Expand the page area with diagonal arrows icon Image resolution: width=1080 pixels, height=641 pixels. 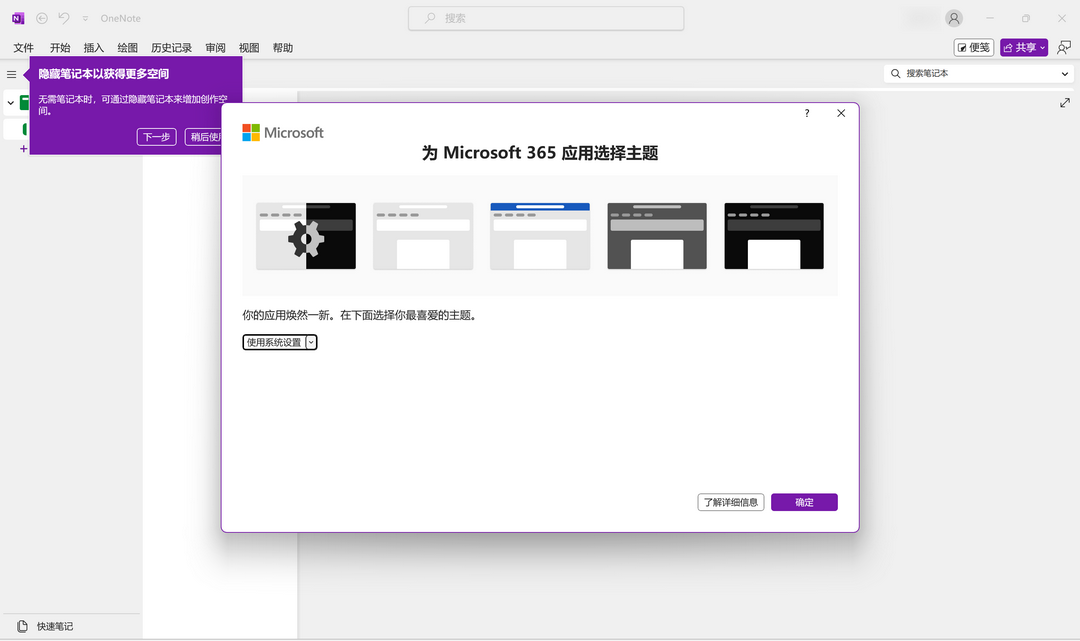coord(1064,102)
